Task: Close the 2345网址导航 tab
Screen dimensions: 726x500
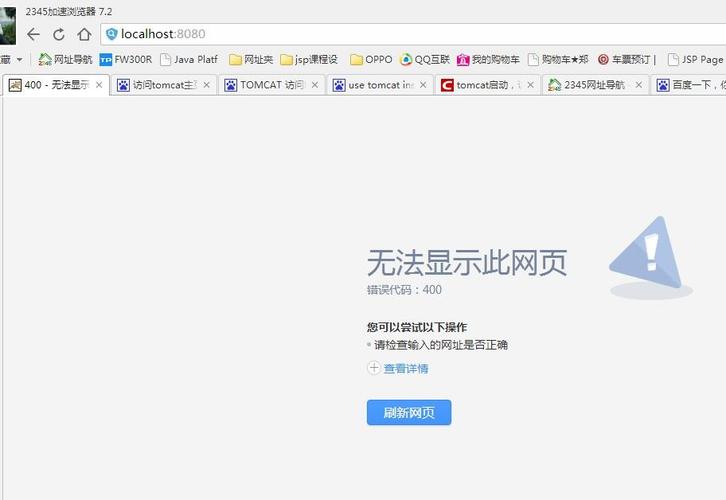Action: [638, 85]
